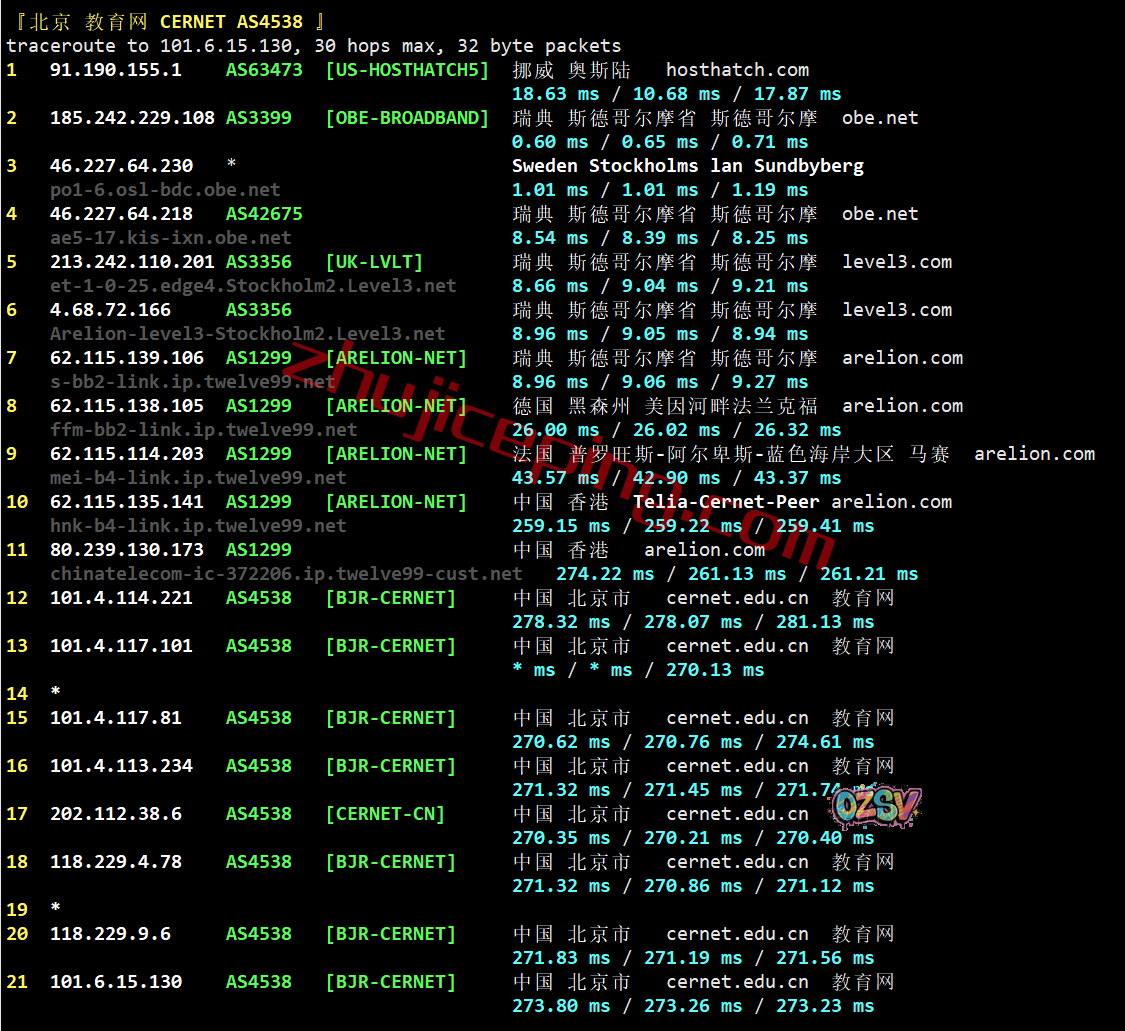This screenshot has height=1031, width=1125.
Task: Click the [US-HOSTHATCH5] tag
Action: pos(407,70)
